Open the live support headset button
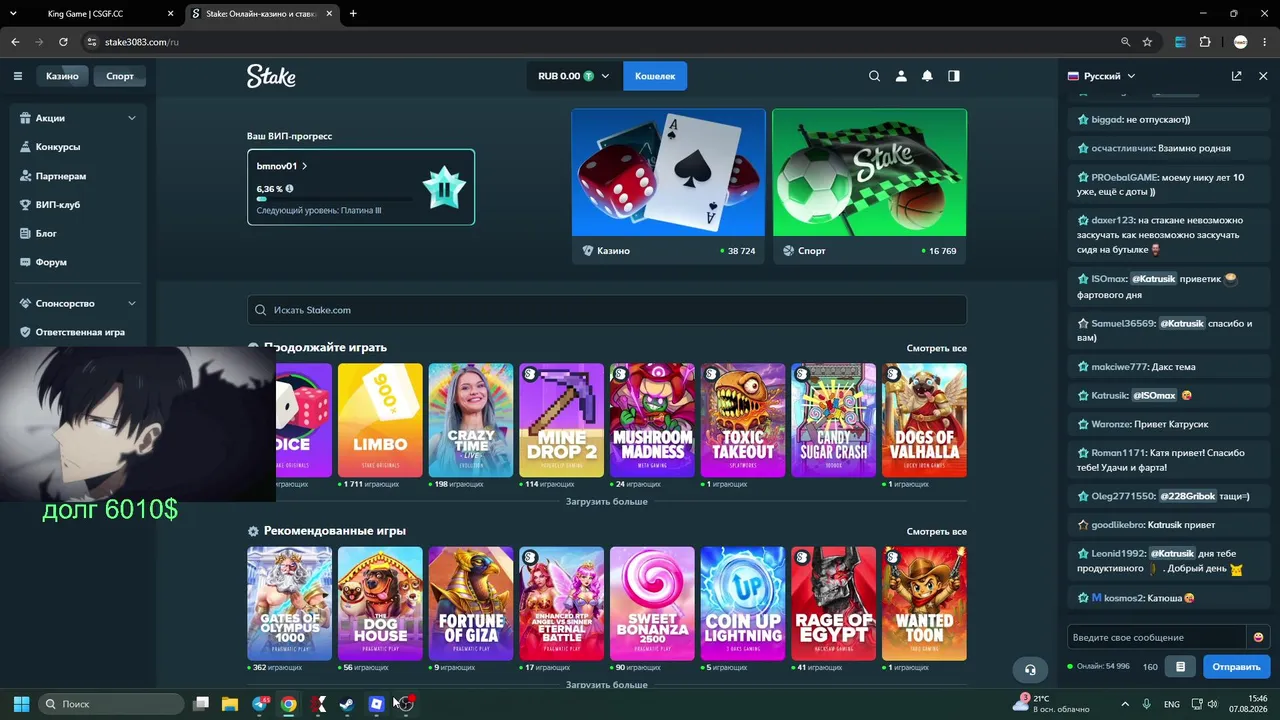 [x=1030, y=669]
